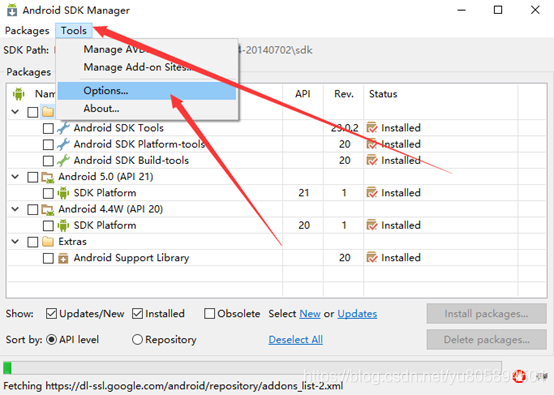This screenshot has width=554, height=395.
Task: Collapse the Android 4.4W (API 20) group
Action: 15,209
